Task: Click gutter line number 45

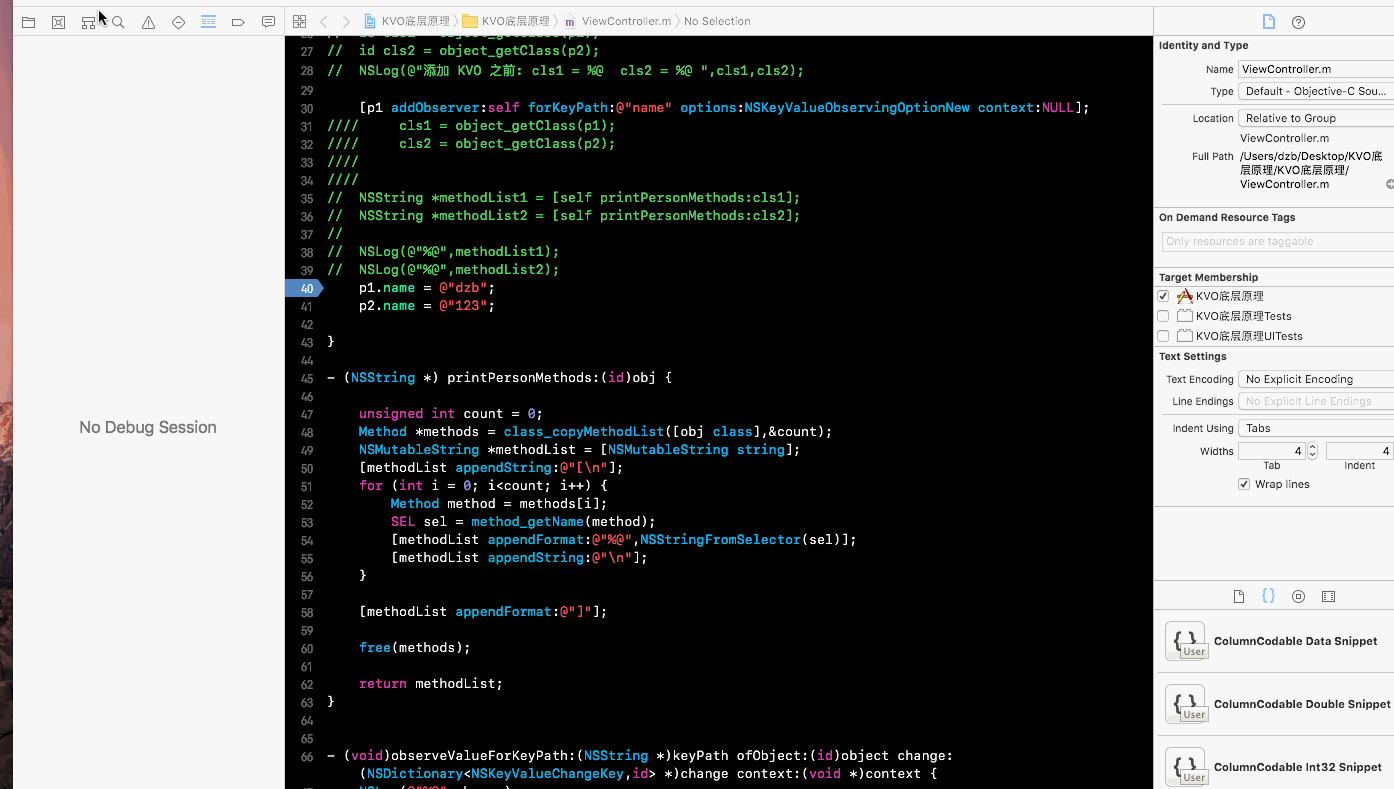Action: click(306, 378)
